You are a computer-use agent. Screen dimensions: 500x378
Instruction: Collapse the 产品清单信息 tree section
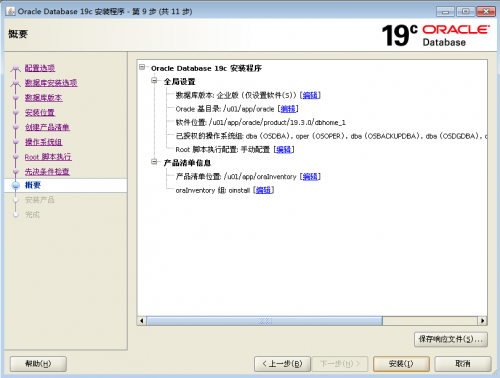click(154, 162)
